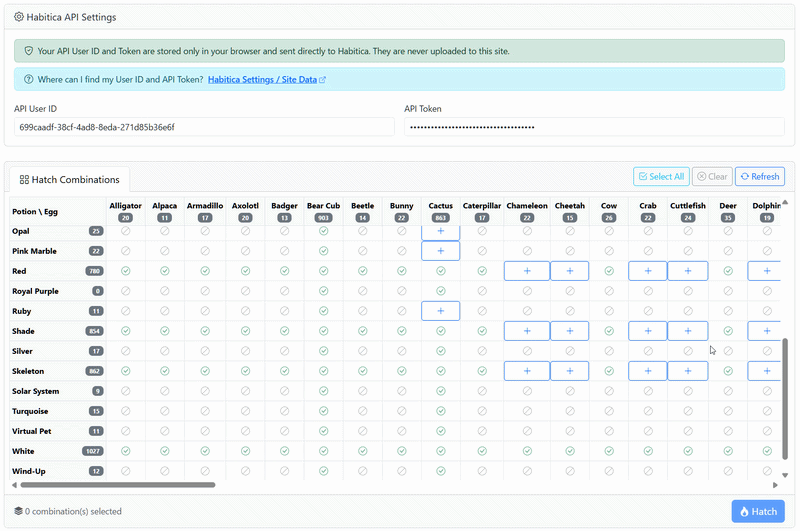Add the Shade Cuttlefish combination
The height and width of the screenshot is (531, 800).
pyautogui.click(x=688, y=331)
